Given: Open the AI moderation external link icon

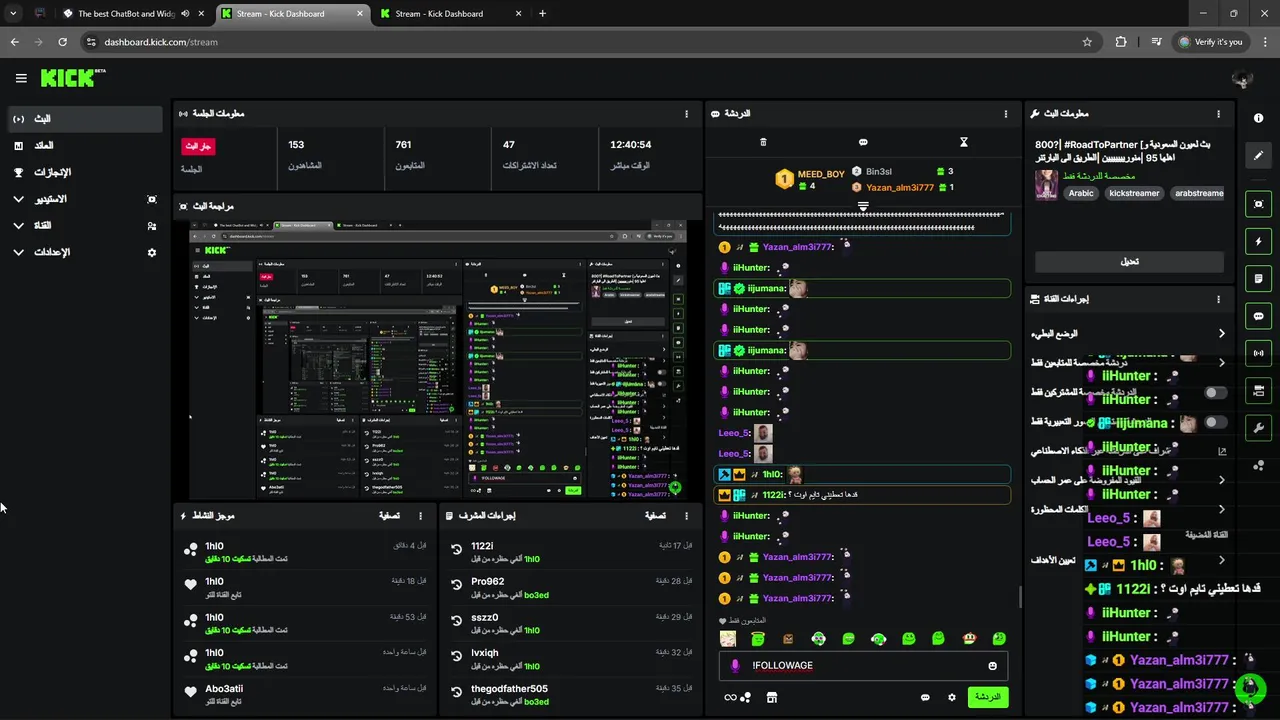Looking at the screenshot, I should coord(1221,451).
